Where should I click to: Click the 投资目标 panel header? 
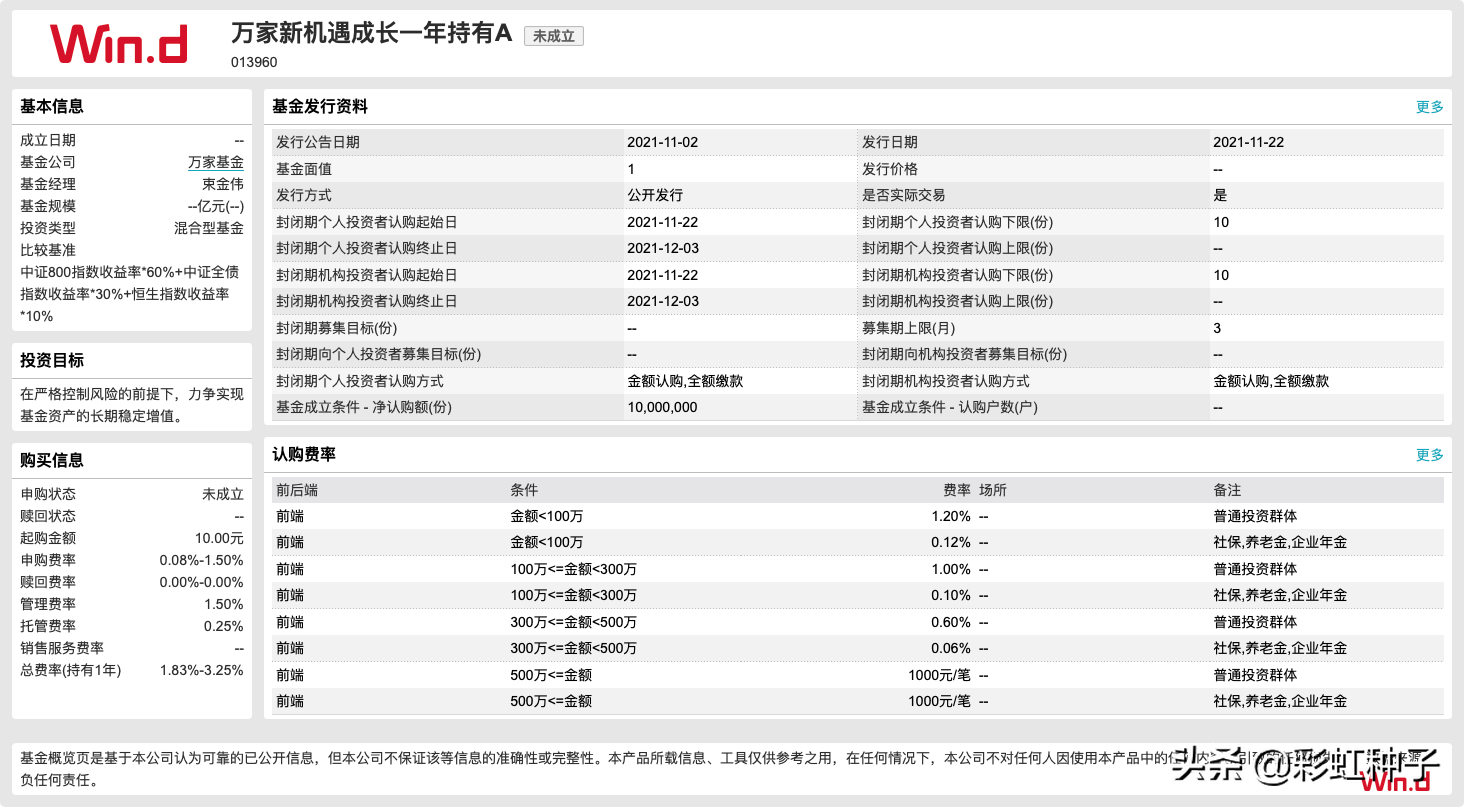52,360
